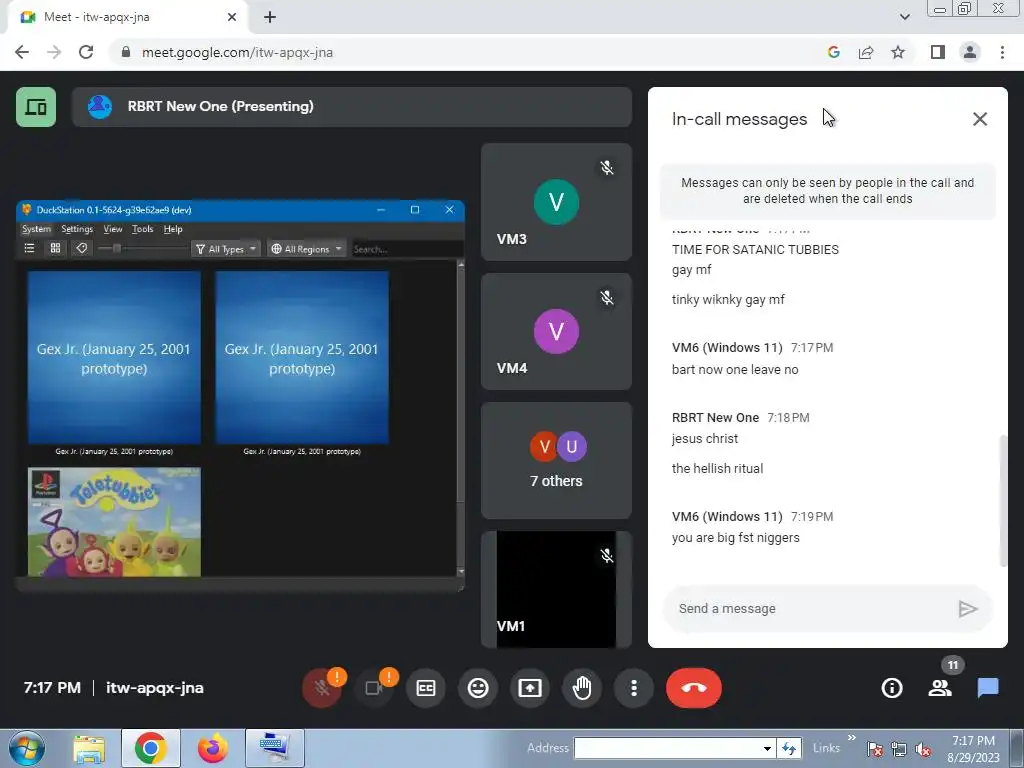The width and height of the screenshot is (1024, 768).
Task: Toggle the camera button in Meet
Action: click(x=374, y=688)
